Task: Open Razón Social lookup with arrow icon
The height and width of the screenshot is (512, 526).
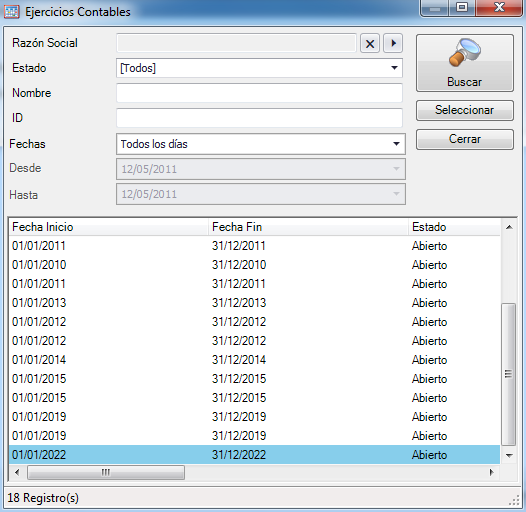Action: click(393, 43)
